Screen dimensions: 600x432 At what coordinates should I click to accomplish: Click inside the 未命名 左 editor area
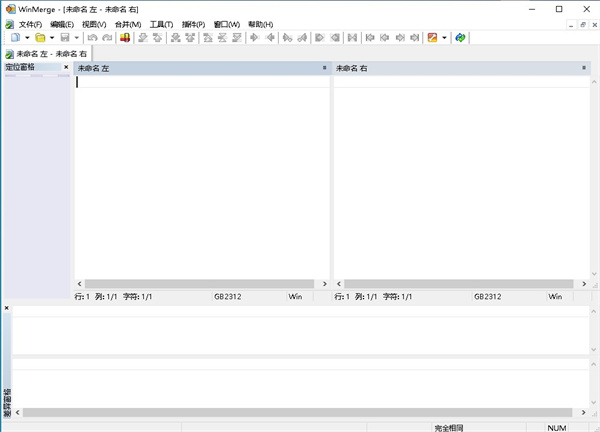tap(200, 180)
